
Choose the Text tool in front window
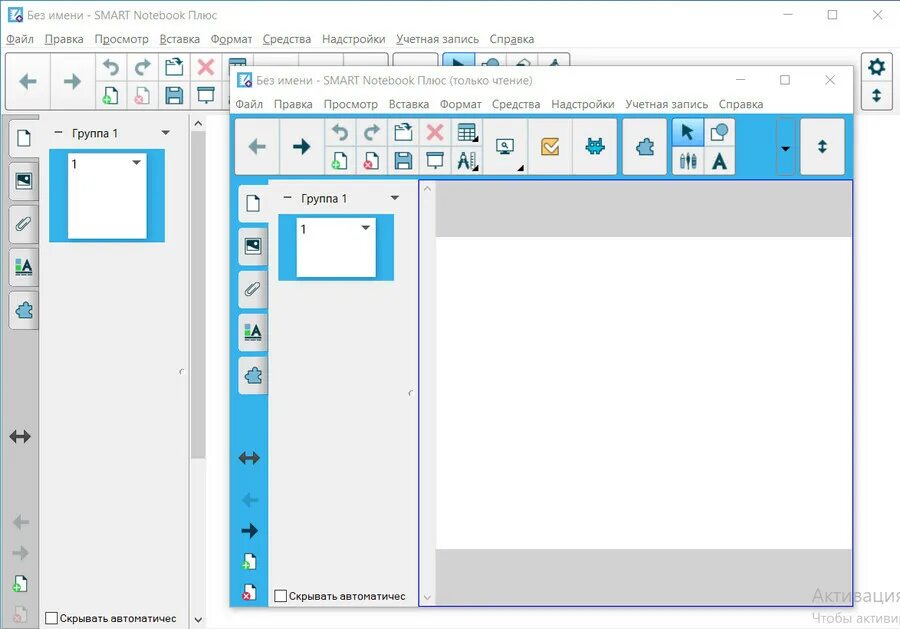719,161
